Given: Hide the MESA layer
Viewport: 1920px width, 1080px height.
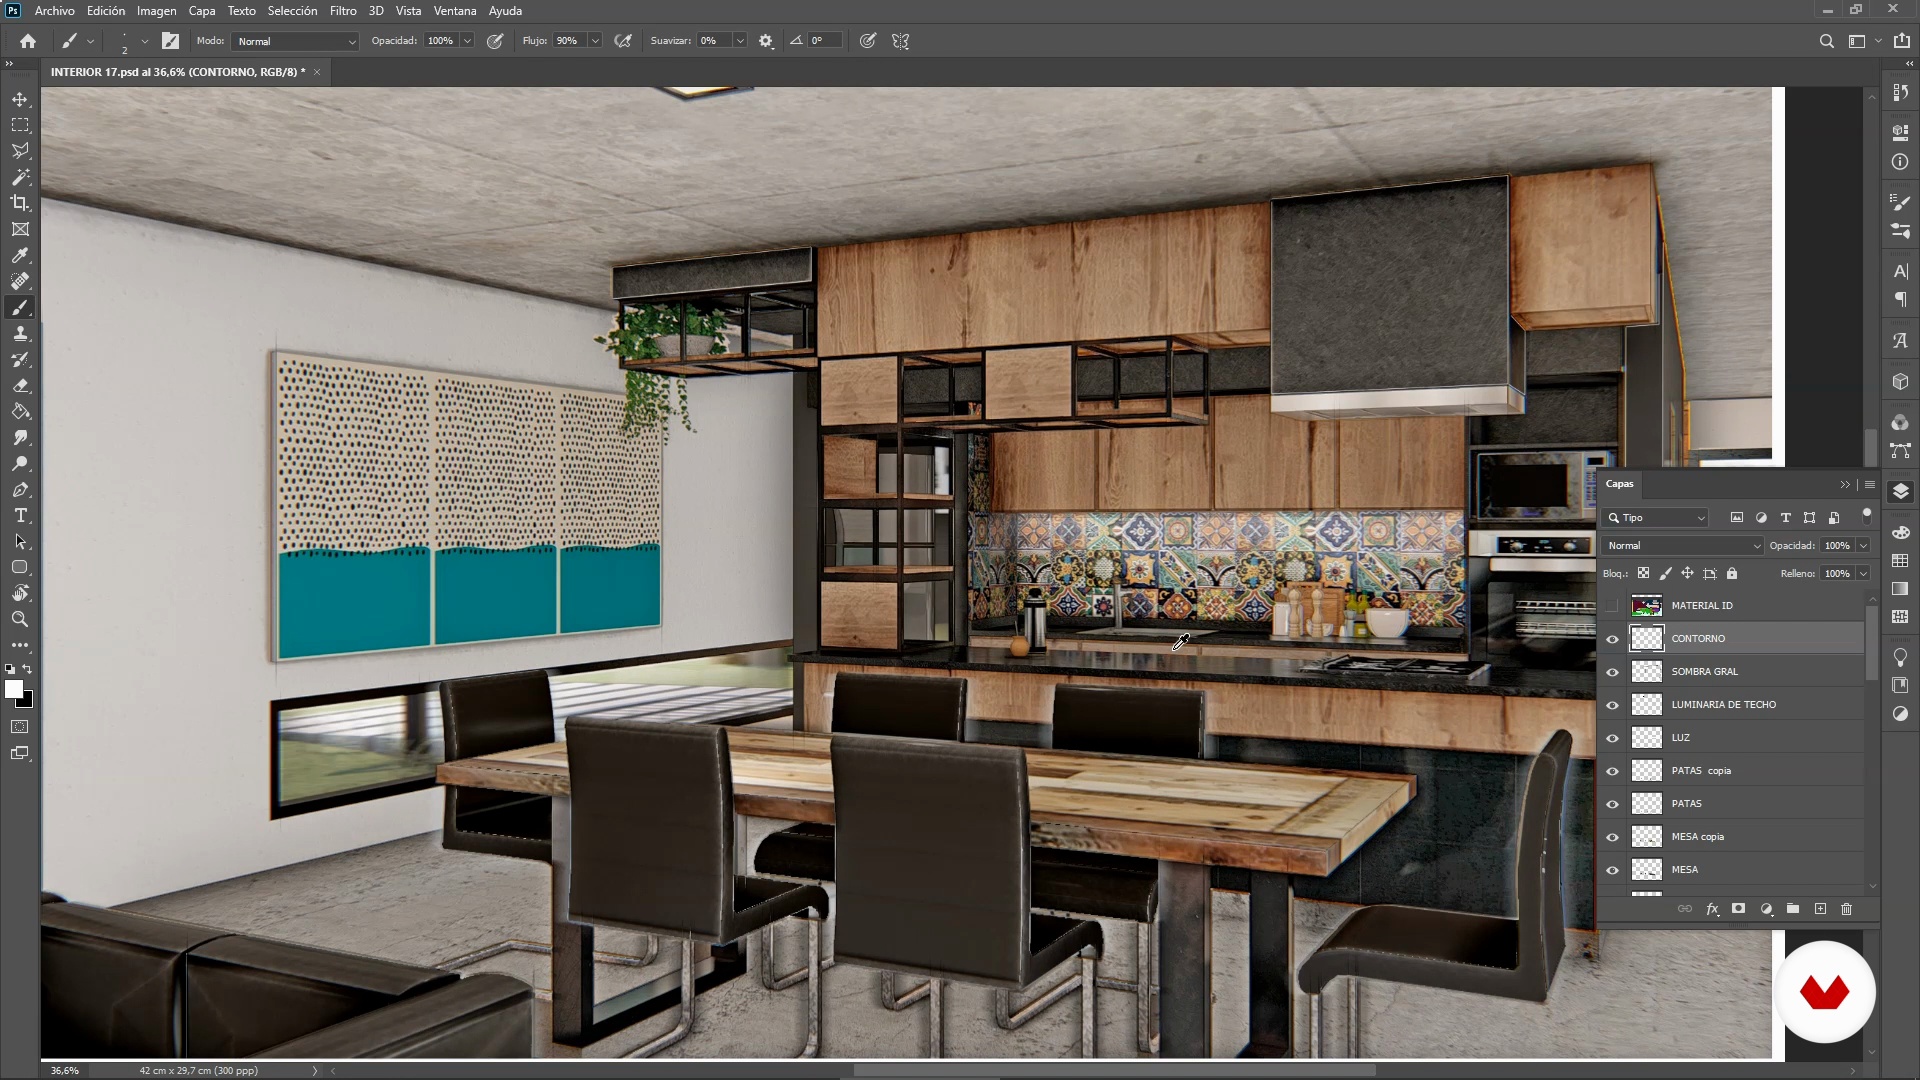Looking at the screenshot, I should (x=1612, y=870).
